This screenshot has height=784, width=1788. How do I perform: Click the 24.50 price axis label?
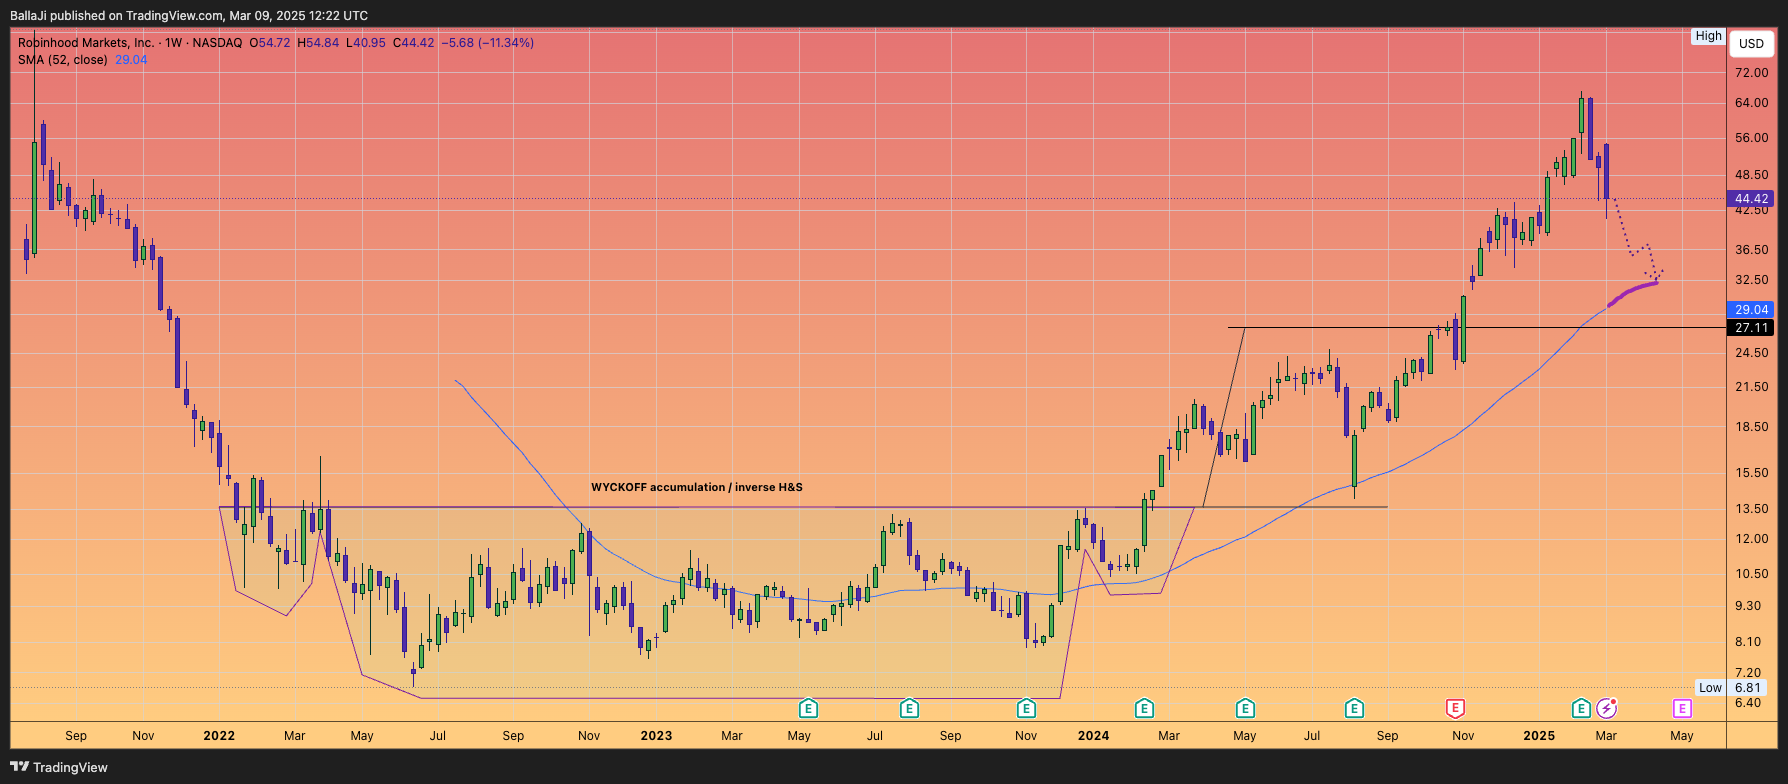click(1751, 353)
